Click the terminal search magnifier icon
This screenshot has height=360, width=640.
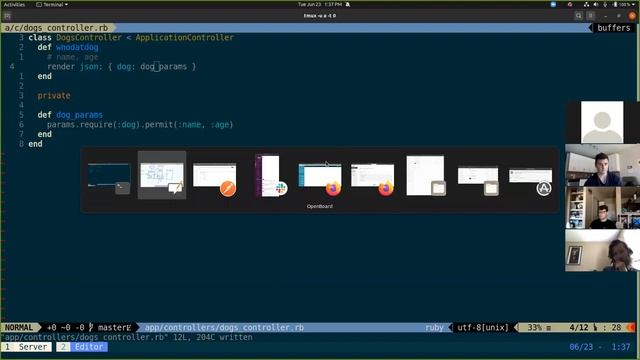(x=578, y=16)
